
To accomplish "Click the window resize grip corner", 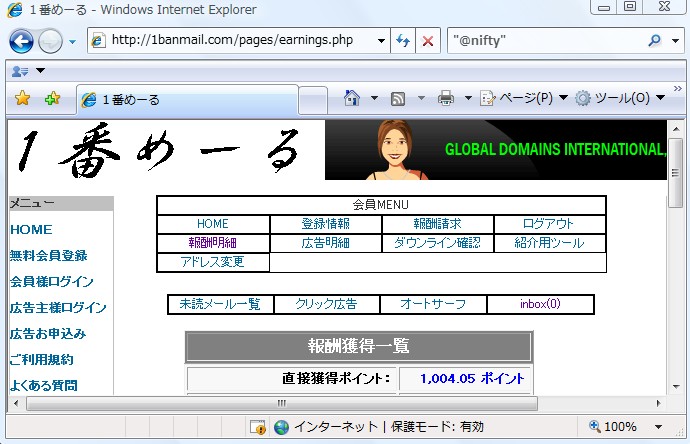I will 679,433.
